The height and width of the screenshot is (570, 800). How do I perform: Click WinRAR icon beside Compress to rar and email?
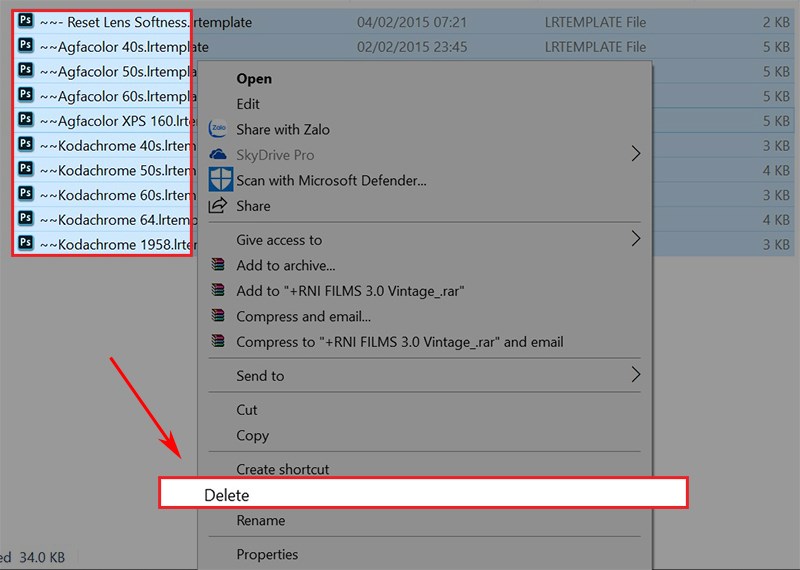[218, 341]
